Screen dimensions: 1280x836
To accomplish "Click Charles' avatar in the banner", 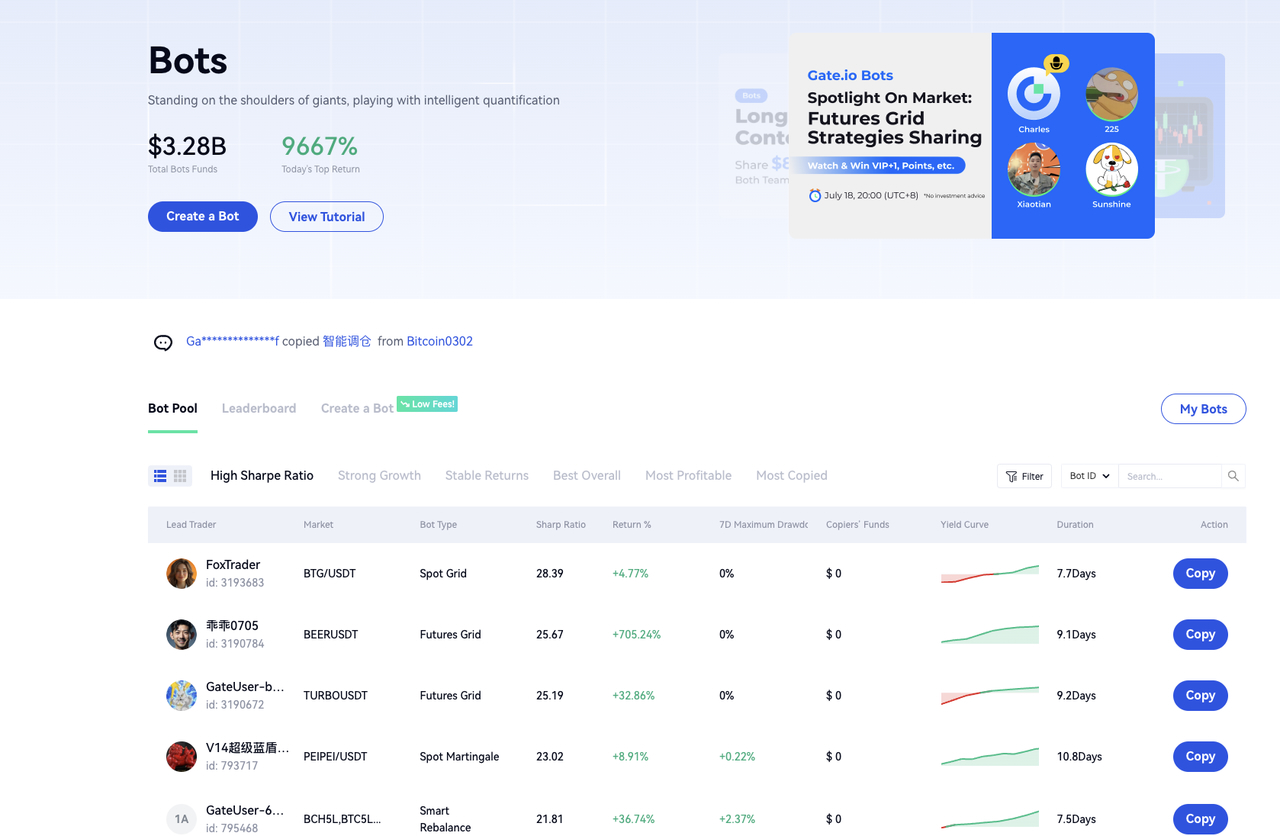I will coord(1033,94).
